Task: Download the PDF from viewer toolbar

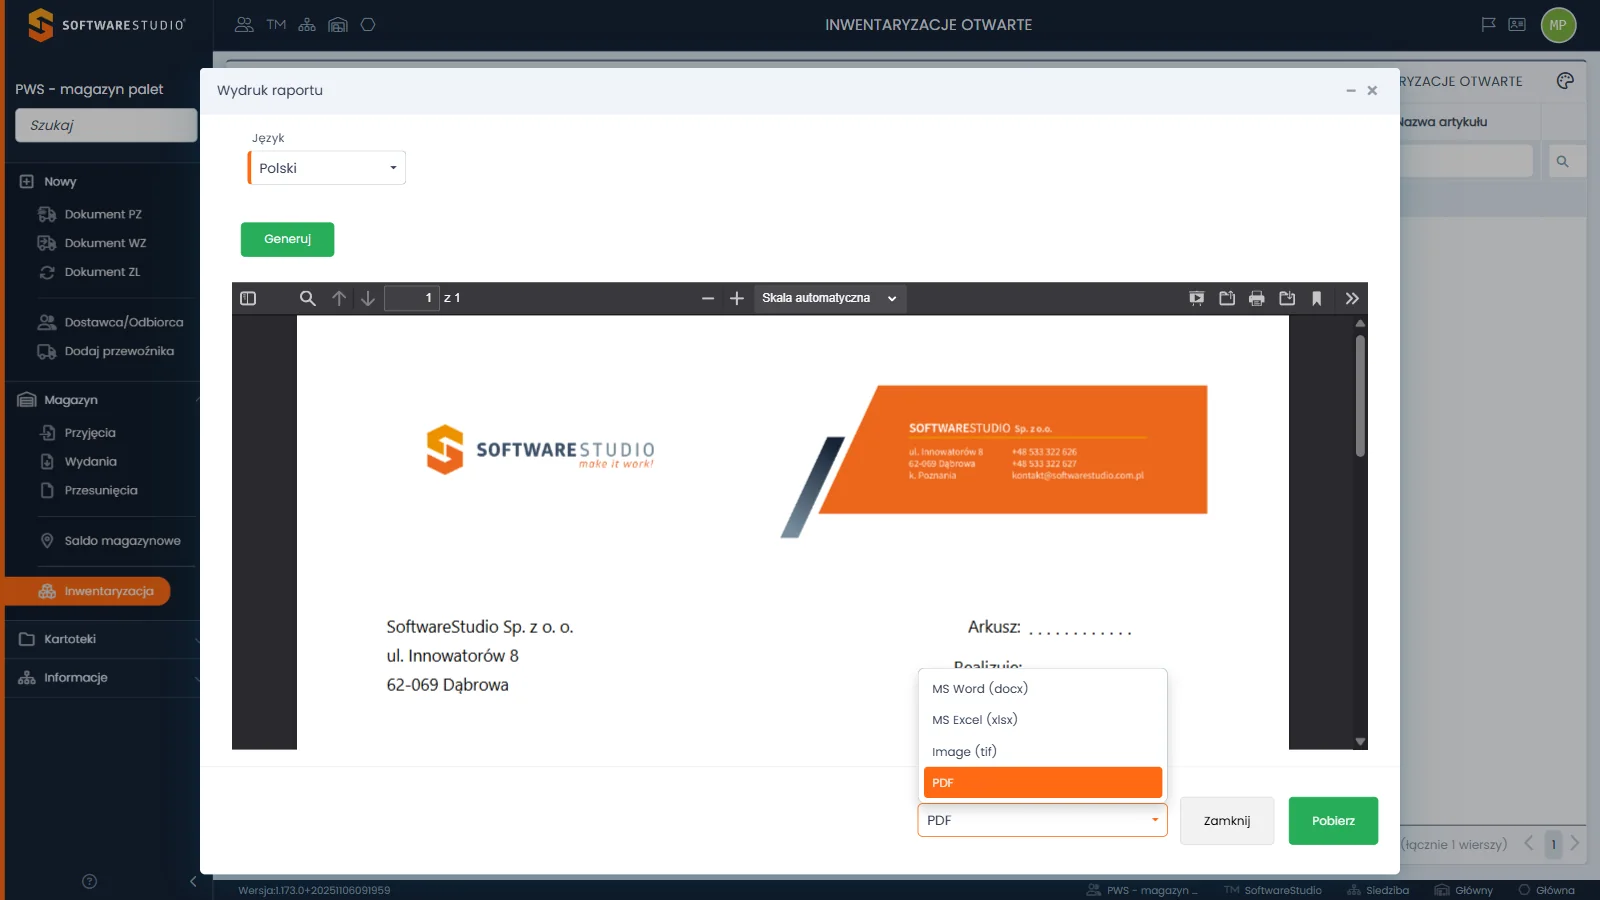Action: pyautogui.click(x=1287, y=298)
